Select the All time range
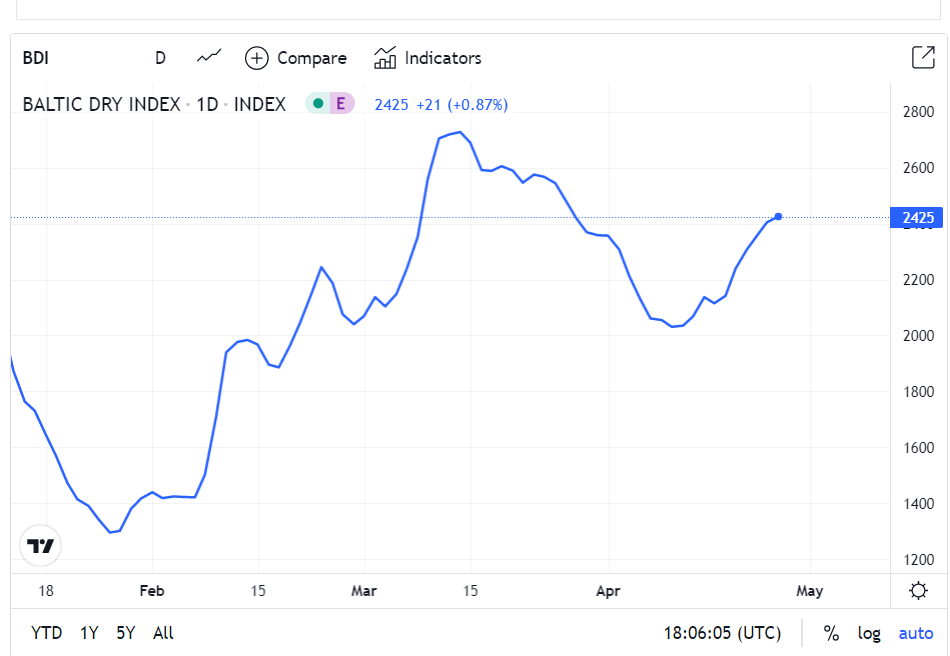 tap(163, 633)
